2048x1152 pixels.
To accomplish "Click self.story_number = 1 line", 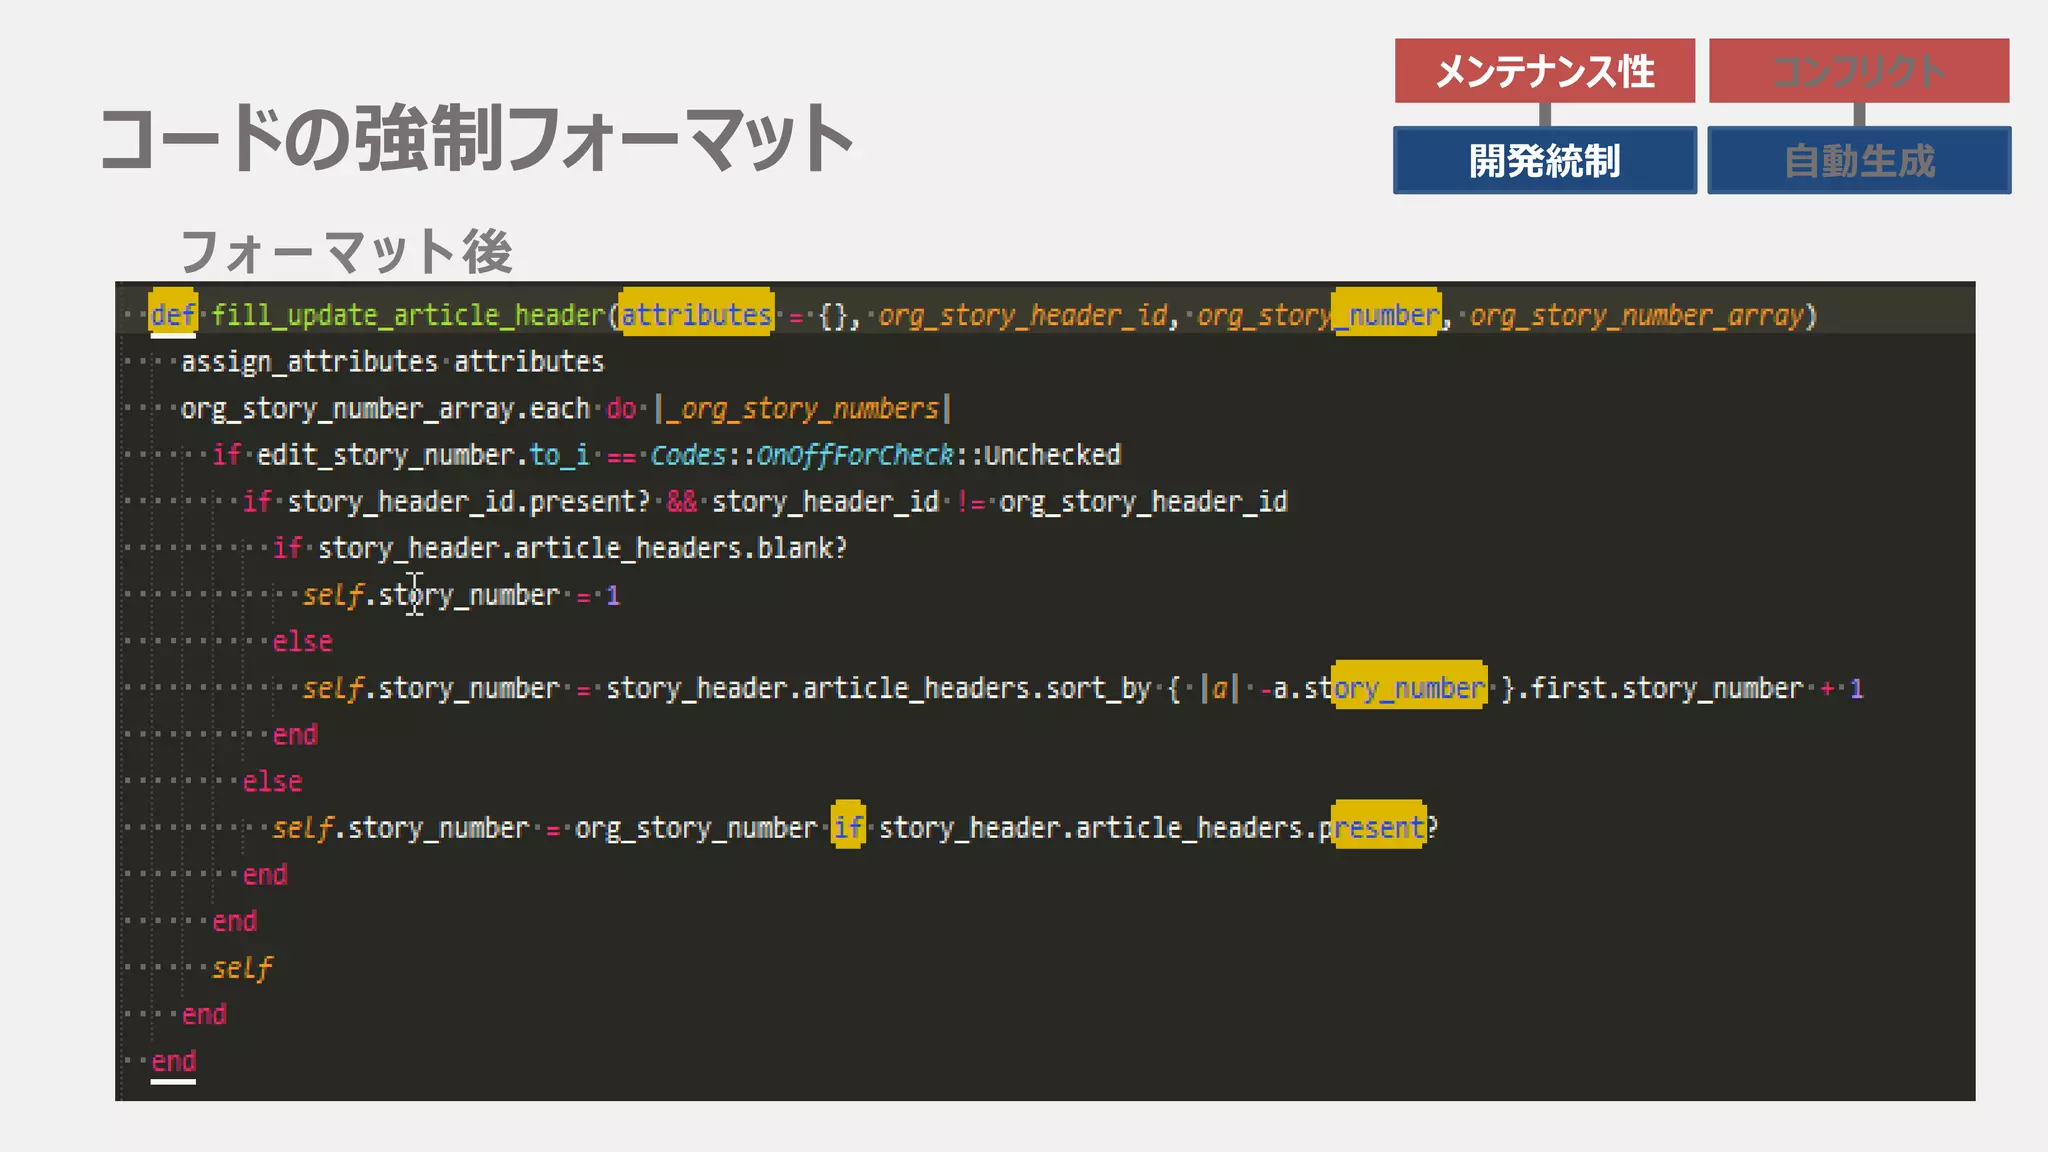I will coord(461,595).
